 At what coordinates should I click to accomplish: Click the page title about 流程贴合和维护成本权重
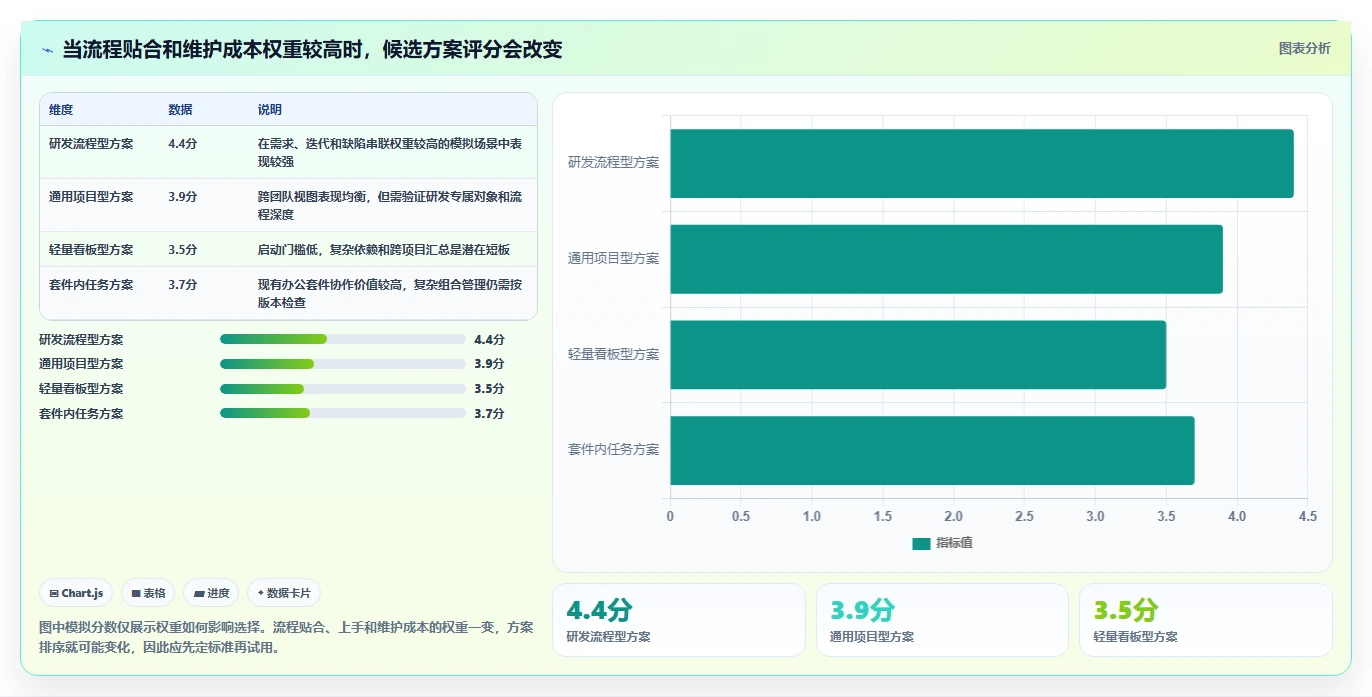click(313, 50)
